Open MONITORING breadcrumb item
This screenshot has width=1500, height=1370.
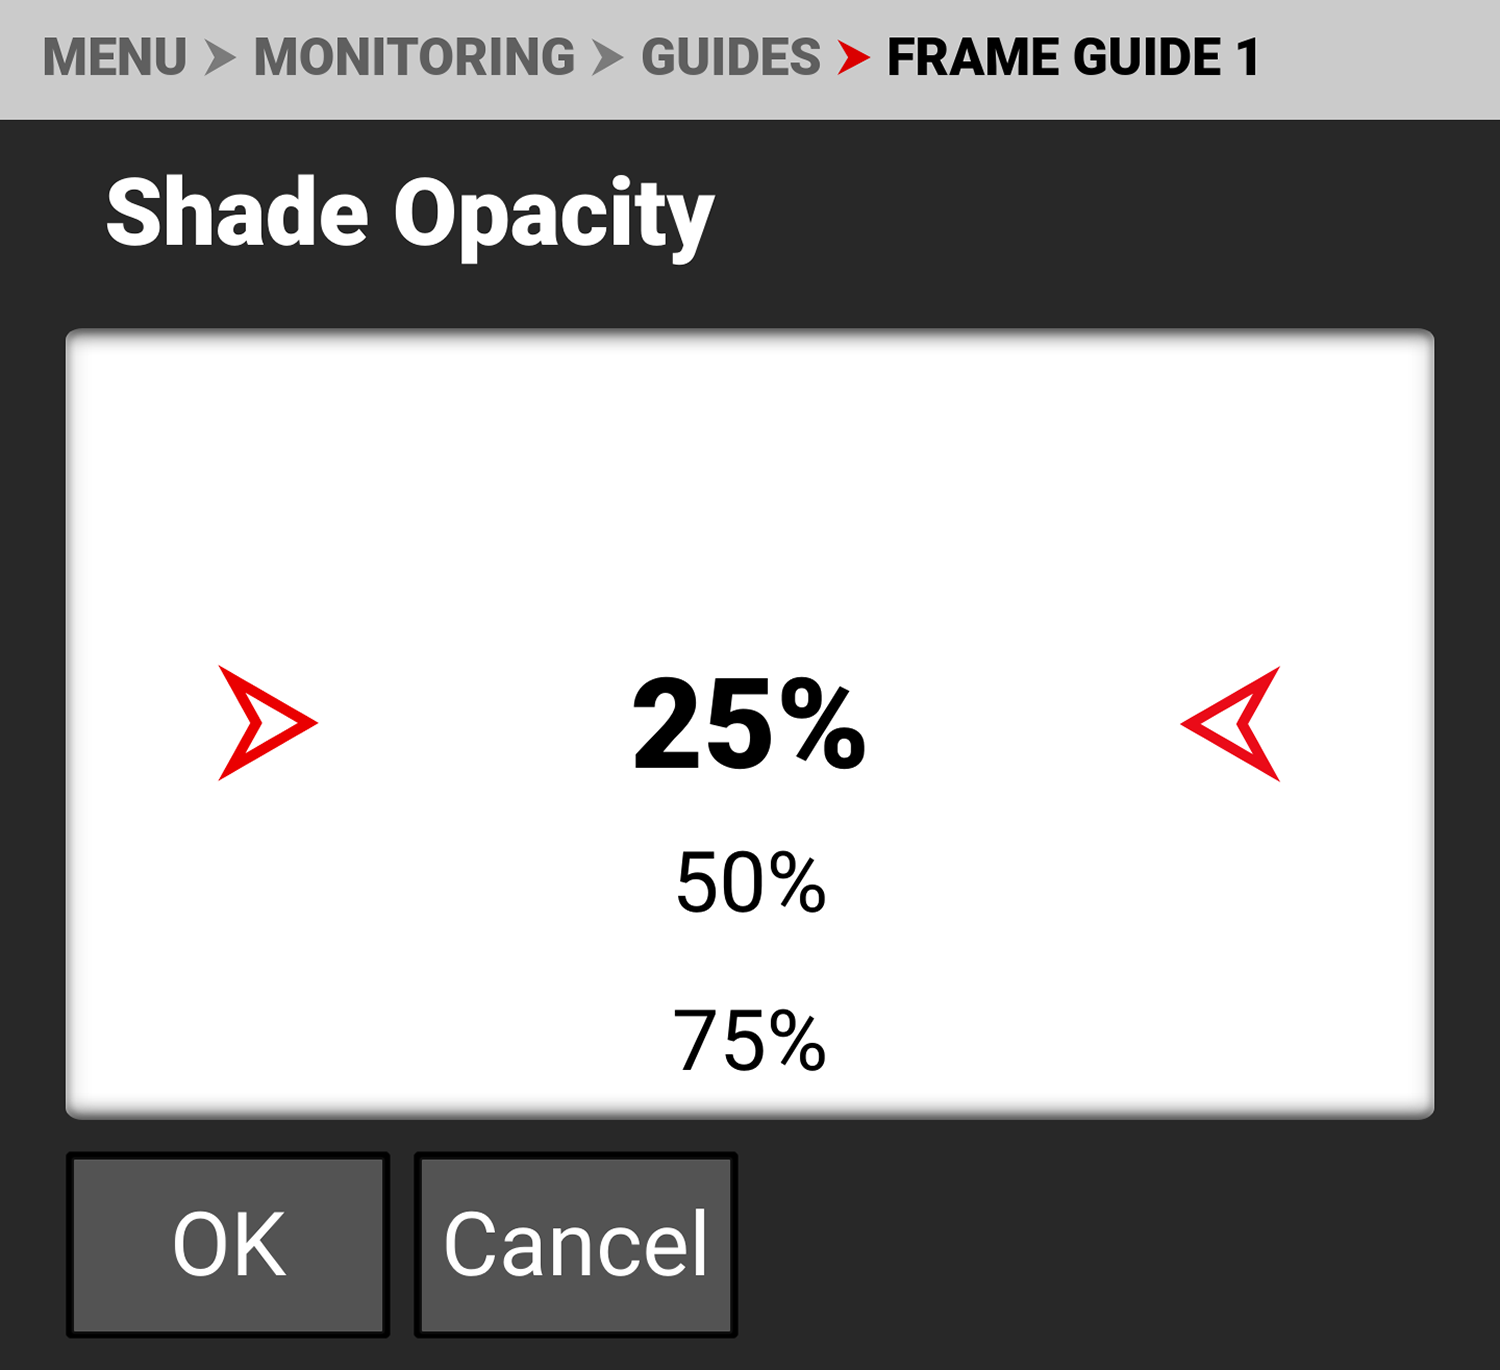point(414,58)
